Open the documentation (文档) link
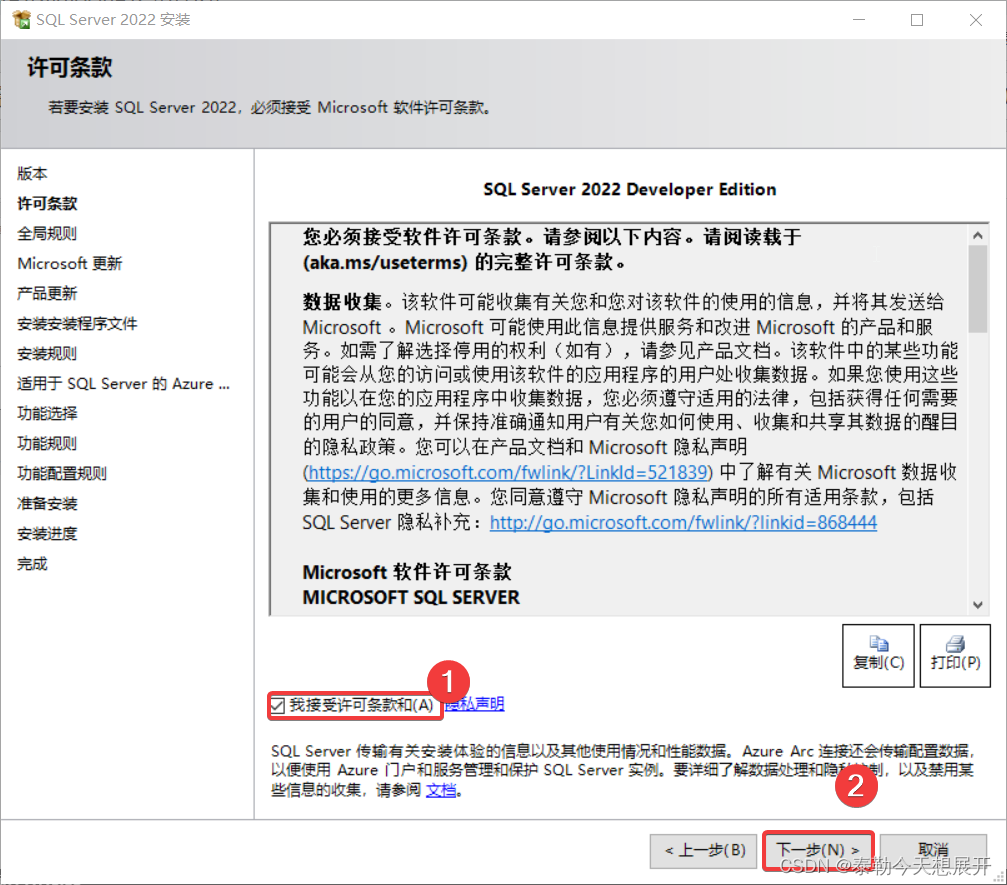Image resolution: width=1007 pixels, height=885 pixels. pos(441,789)
